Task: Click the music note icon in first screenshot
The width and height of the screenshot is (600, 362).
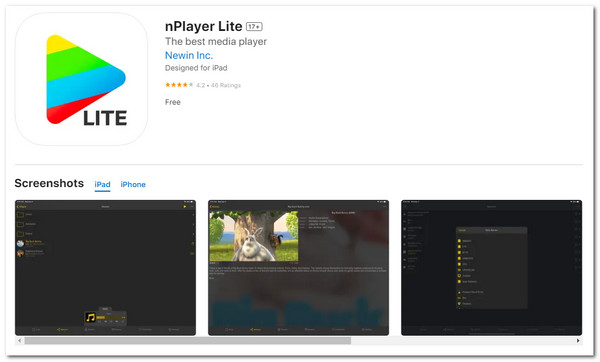Action: pos(90,317)
